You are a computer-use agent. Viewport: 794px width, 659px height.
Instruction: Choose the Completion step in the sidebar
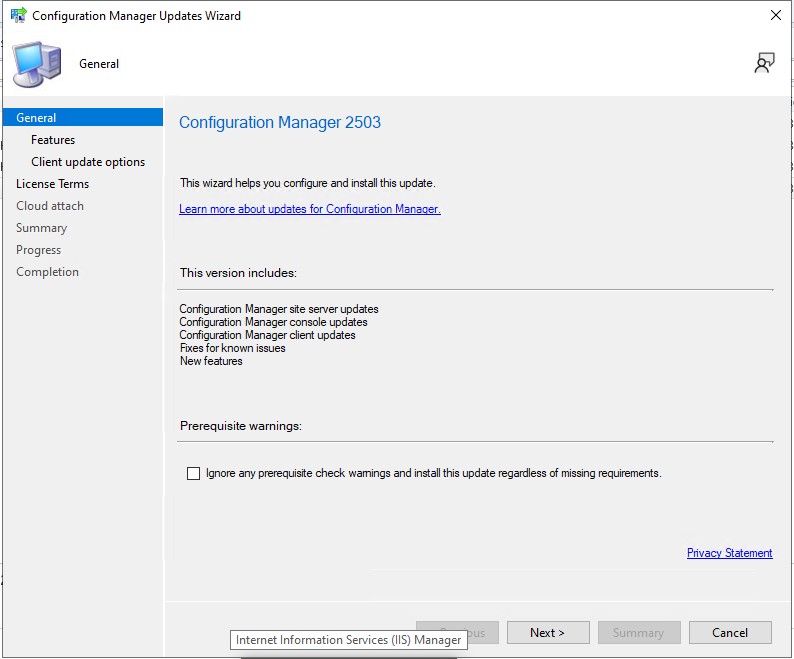coord(47,272)
